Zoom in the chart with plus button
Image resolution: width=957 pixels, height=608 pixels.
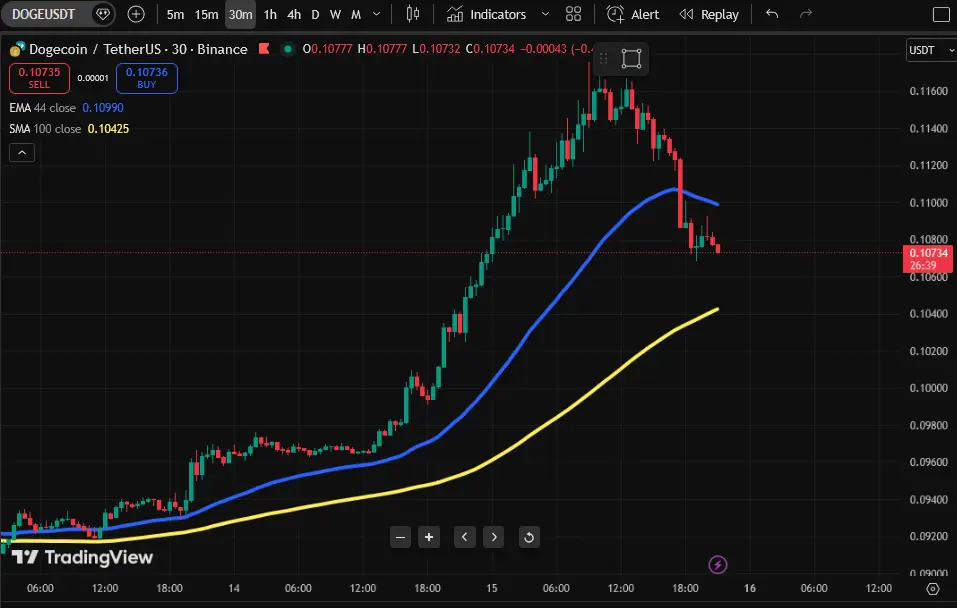[x=429, y=537]
